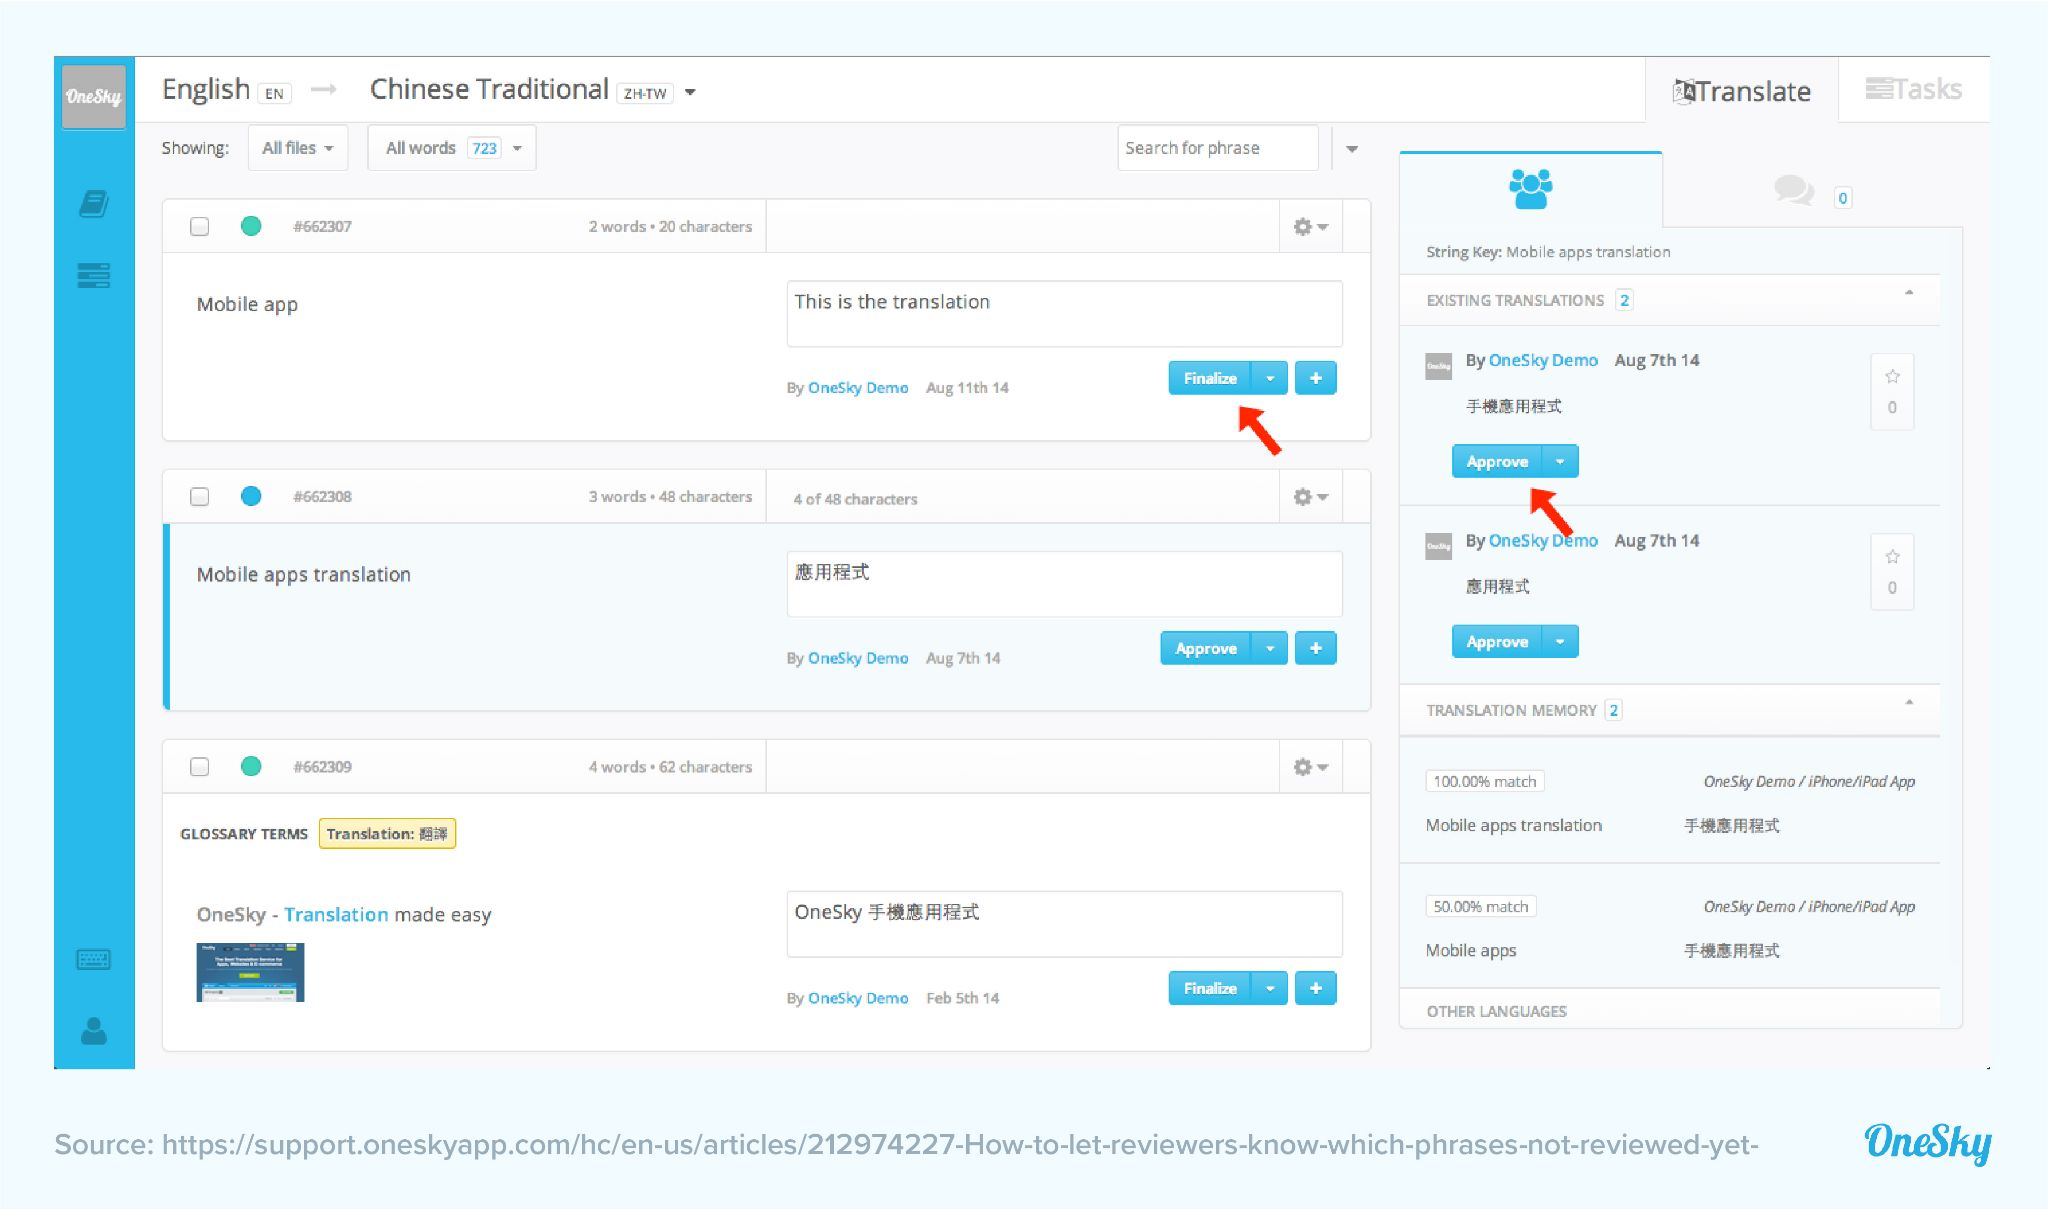Click the blue status dot of #662308
This screenshot has height=1209, width=2048.
coord(251,496)
